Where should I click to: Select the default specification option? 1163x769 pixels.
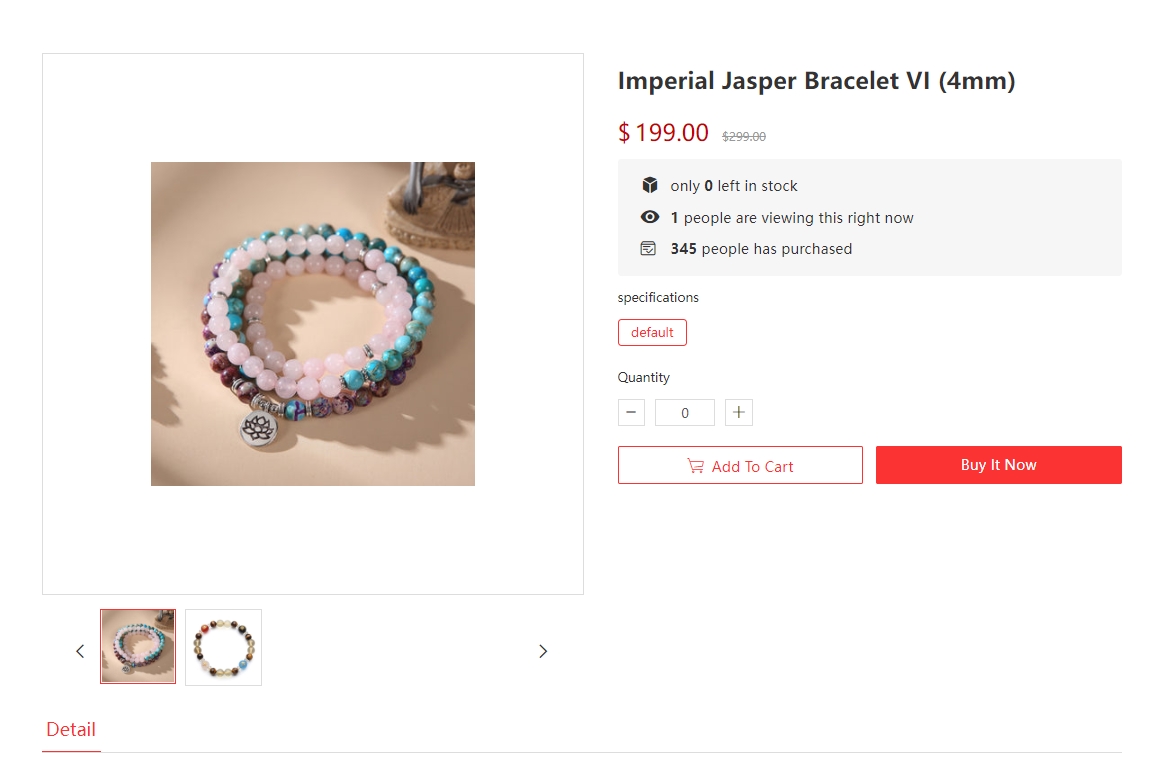click(x=652, y=332)
